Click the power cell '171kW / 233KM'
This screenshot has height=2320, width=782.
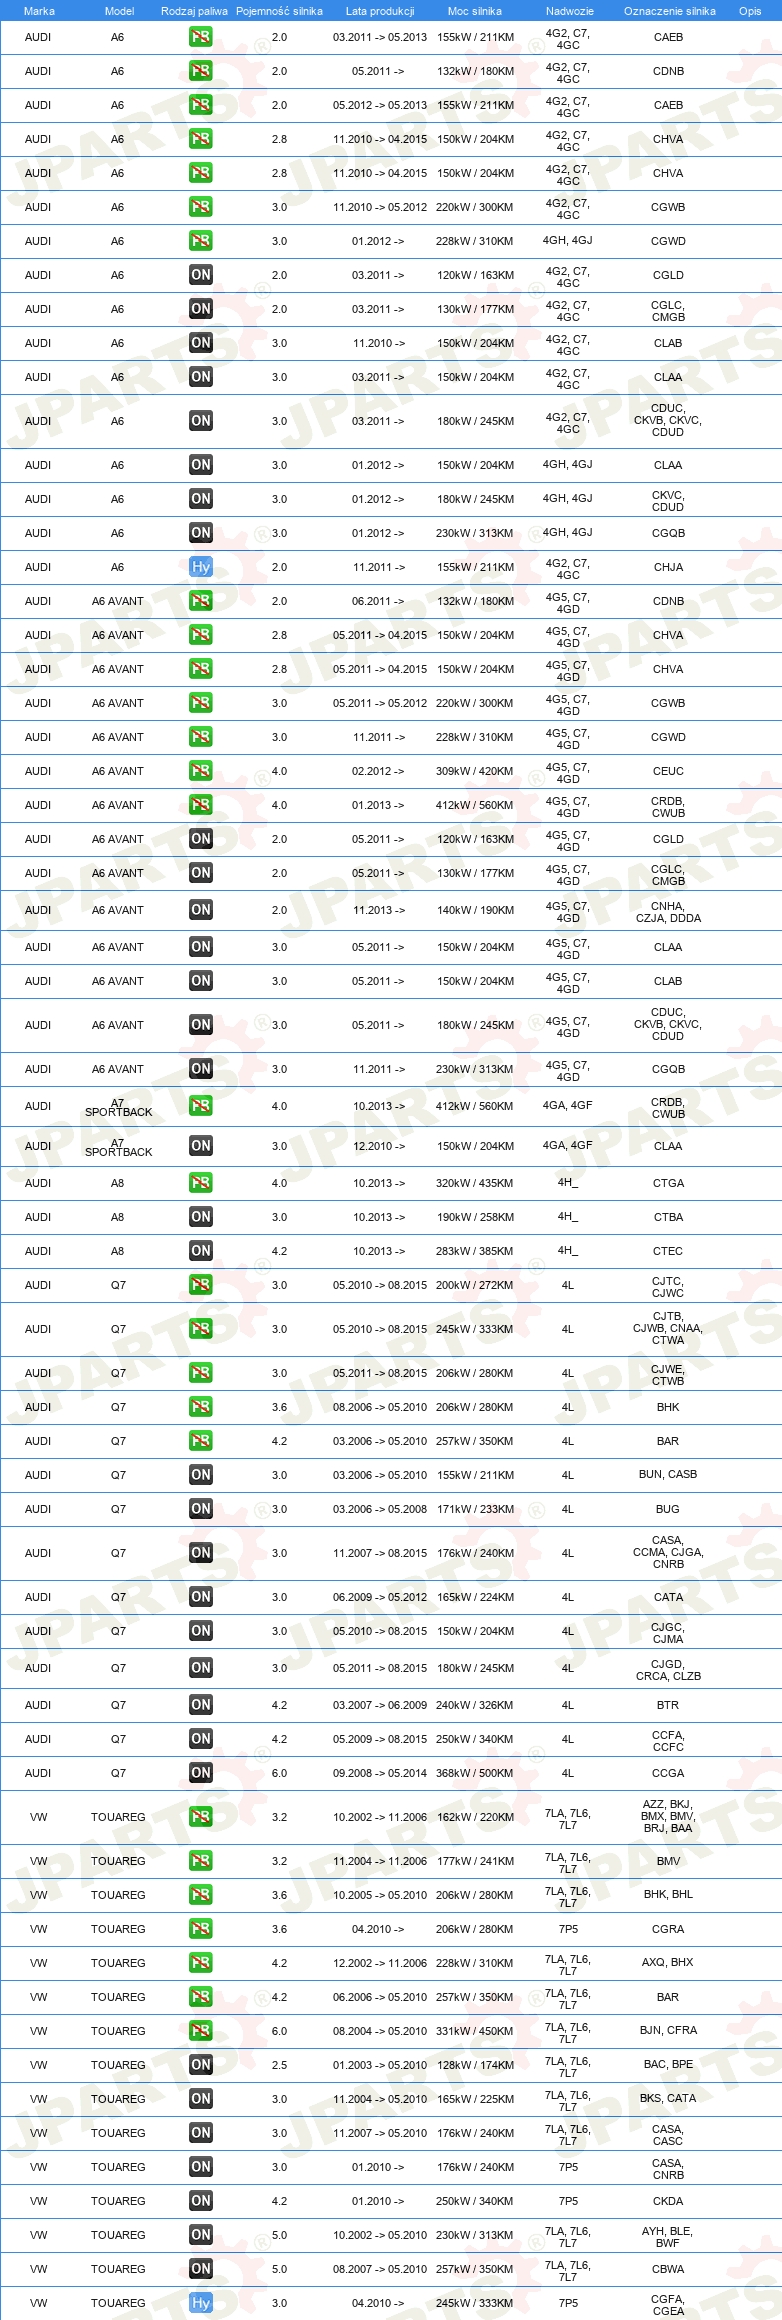click(x=475, y=1509)
